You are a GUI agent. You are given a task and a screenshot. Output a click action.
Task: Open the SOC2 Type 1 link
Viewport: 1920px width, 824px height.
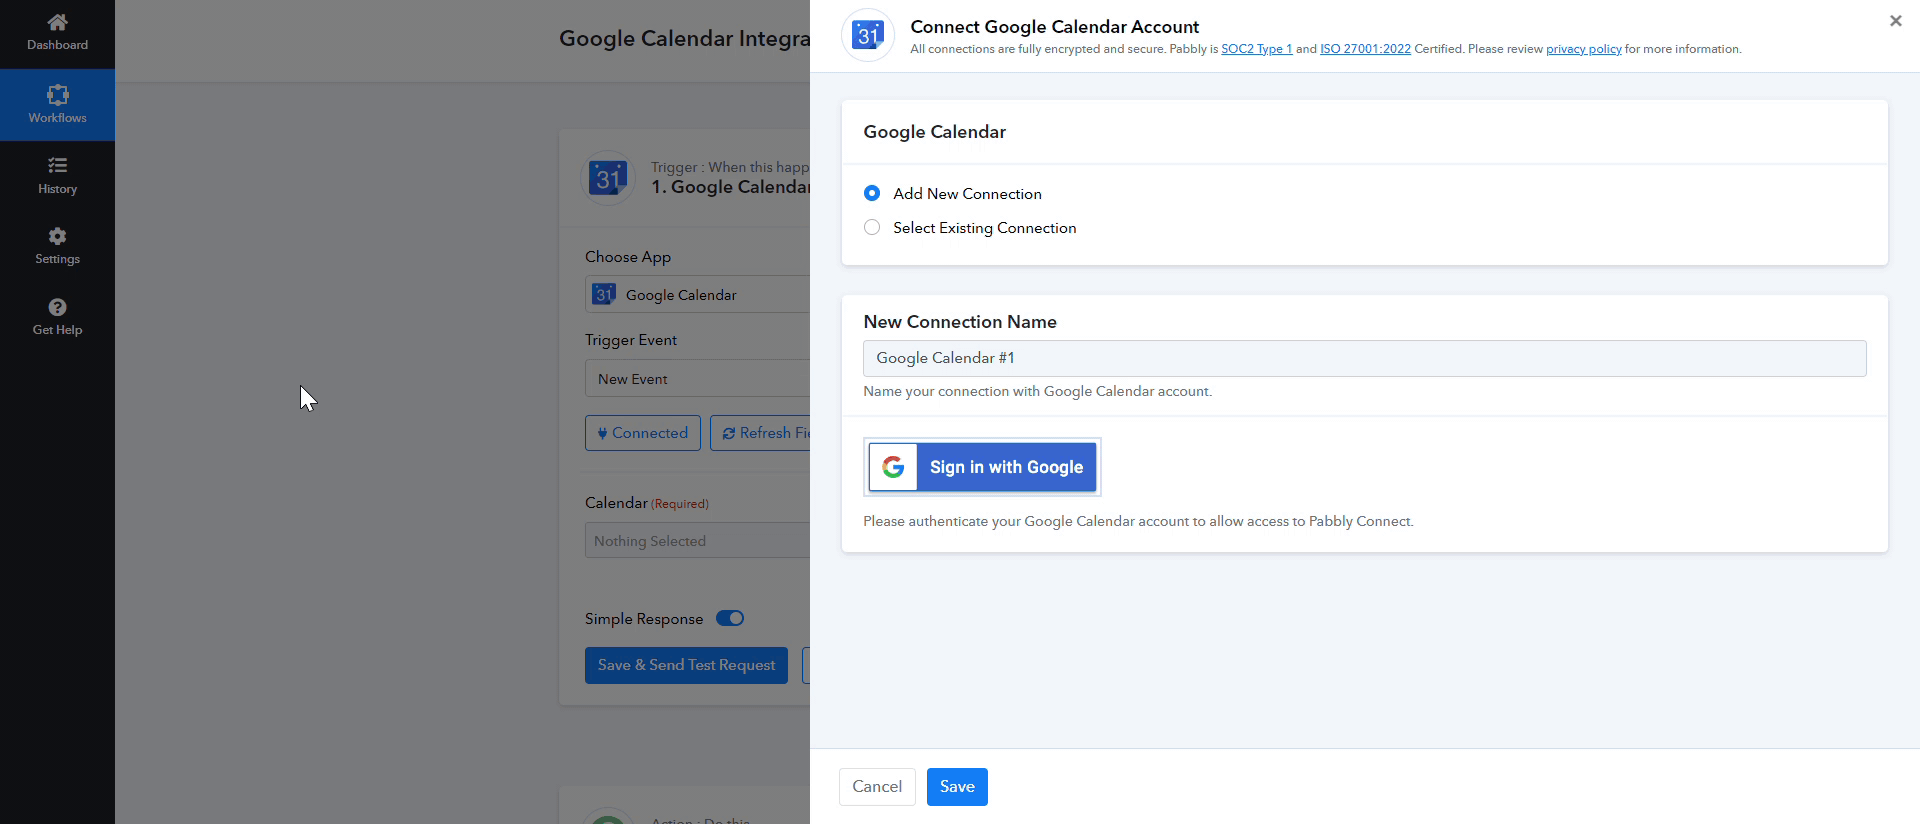[1256, 49]
